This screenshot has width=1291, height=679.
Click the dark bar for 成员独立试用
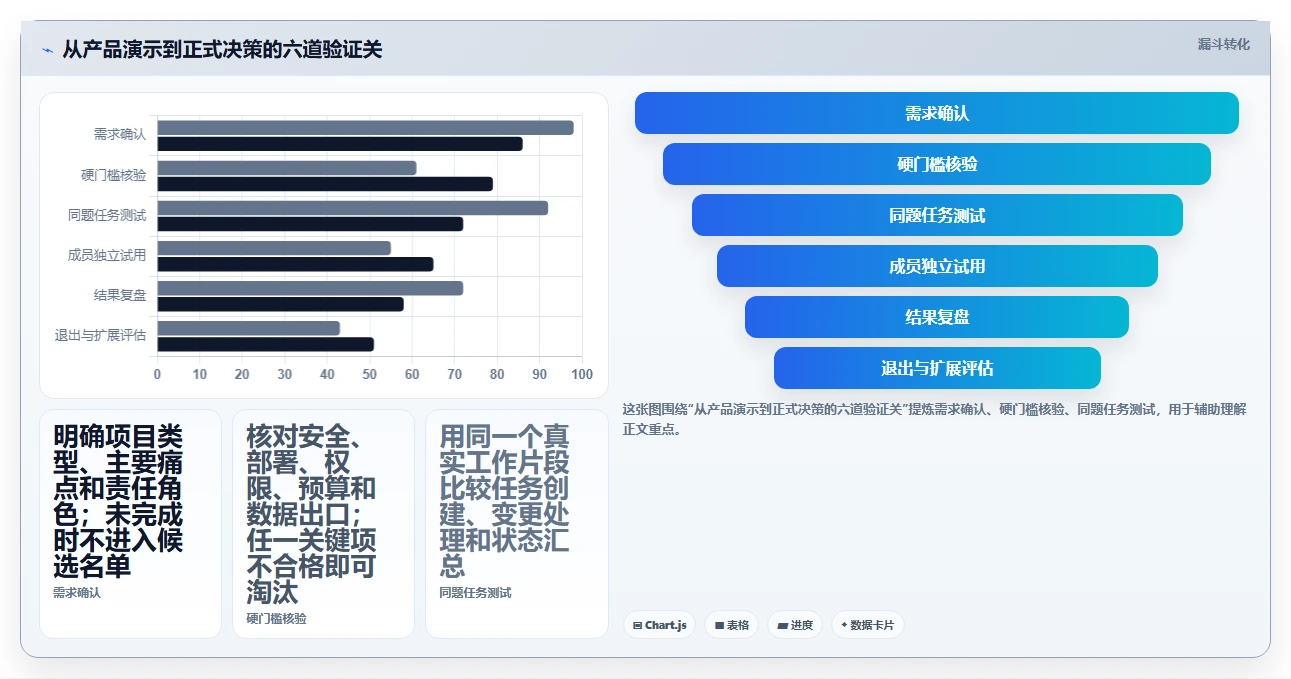pyautogui.click(x=295, y=264)
